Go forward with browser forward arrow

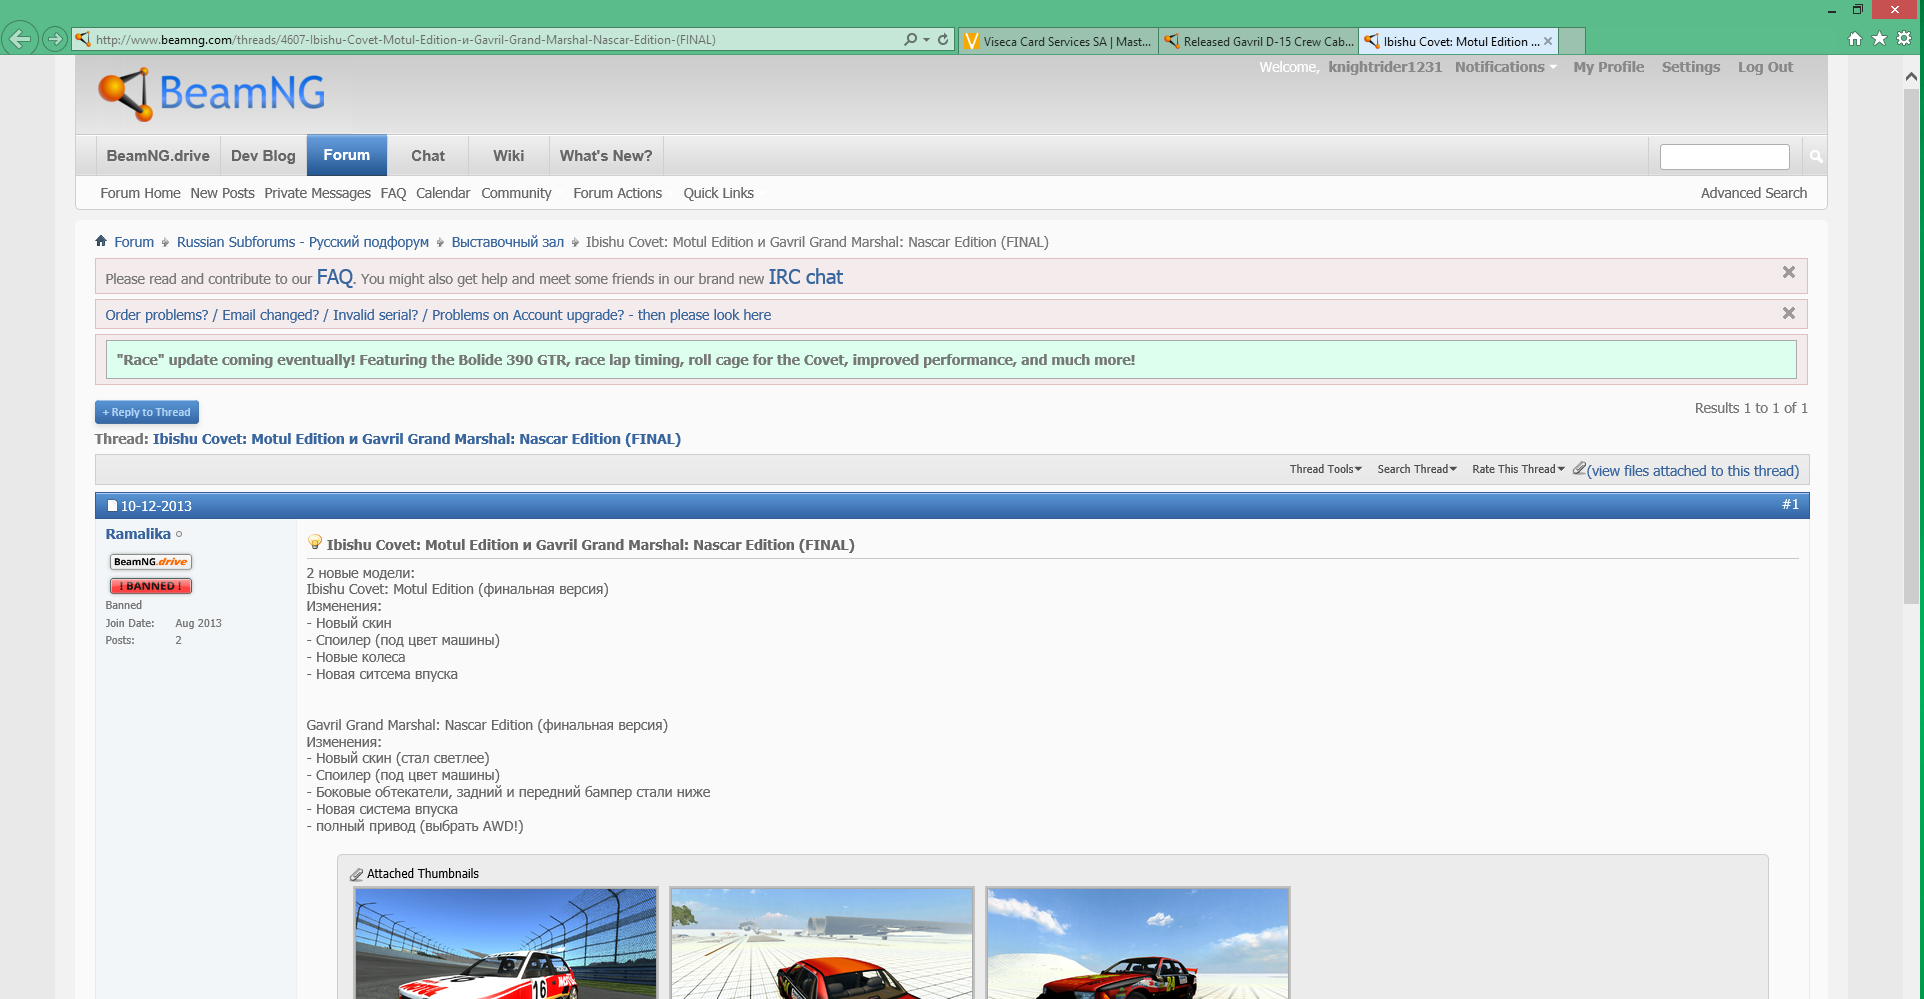[x=55, y=39]
